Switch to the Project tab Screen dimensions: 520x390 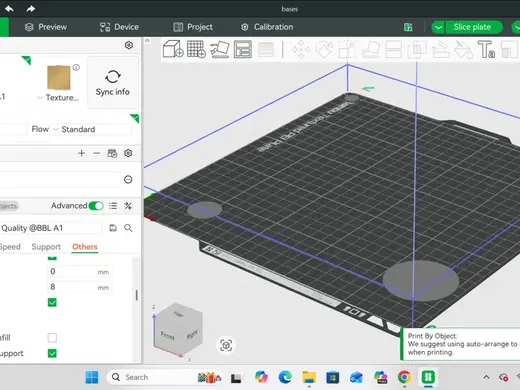[193, 27]
